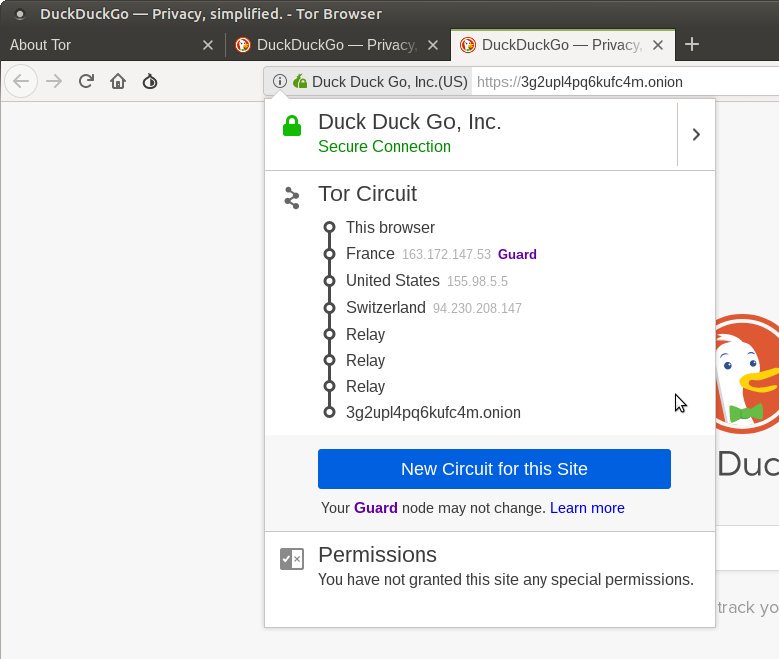Close the active DuckDuckGo tab
Screen dimensions: 779x659
click(x=658, y=45)
